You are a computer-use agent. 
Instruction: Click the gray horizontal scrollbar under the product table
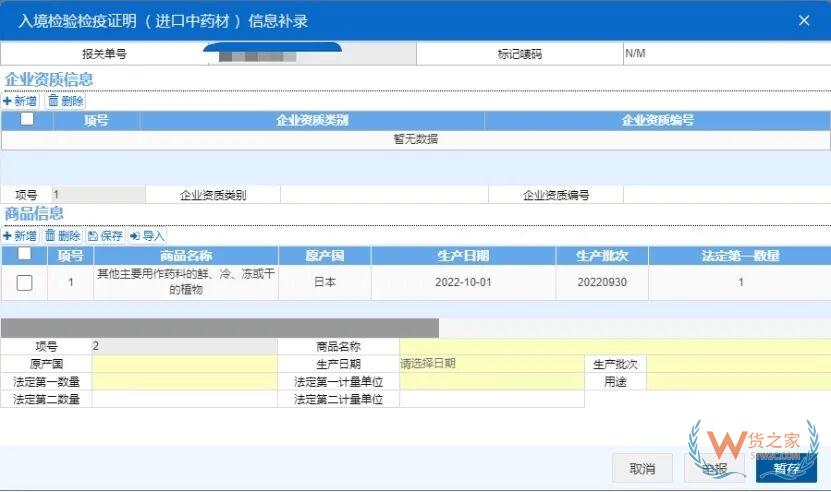[x=219, y=328]
